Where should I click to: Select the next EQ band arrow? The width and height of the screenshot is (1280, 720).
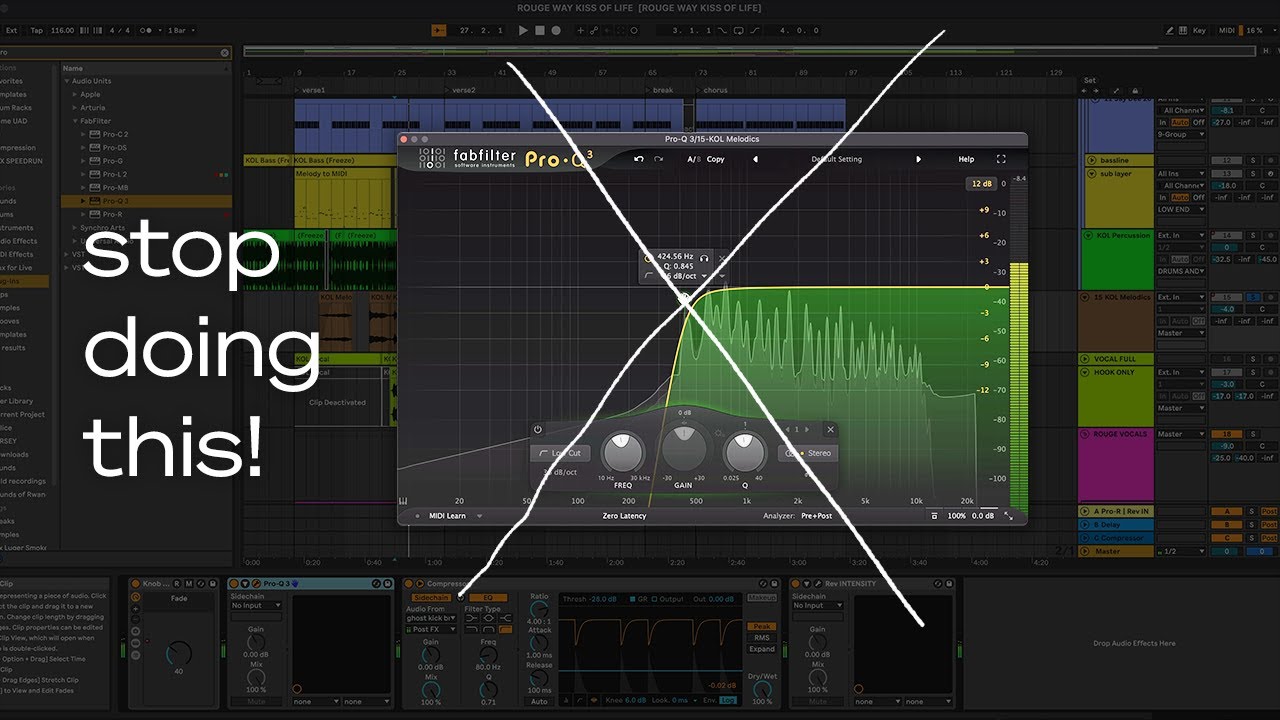tap(808, 429)
